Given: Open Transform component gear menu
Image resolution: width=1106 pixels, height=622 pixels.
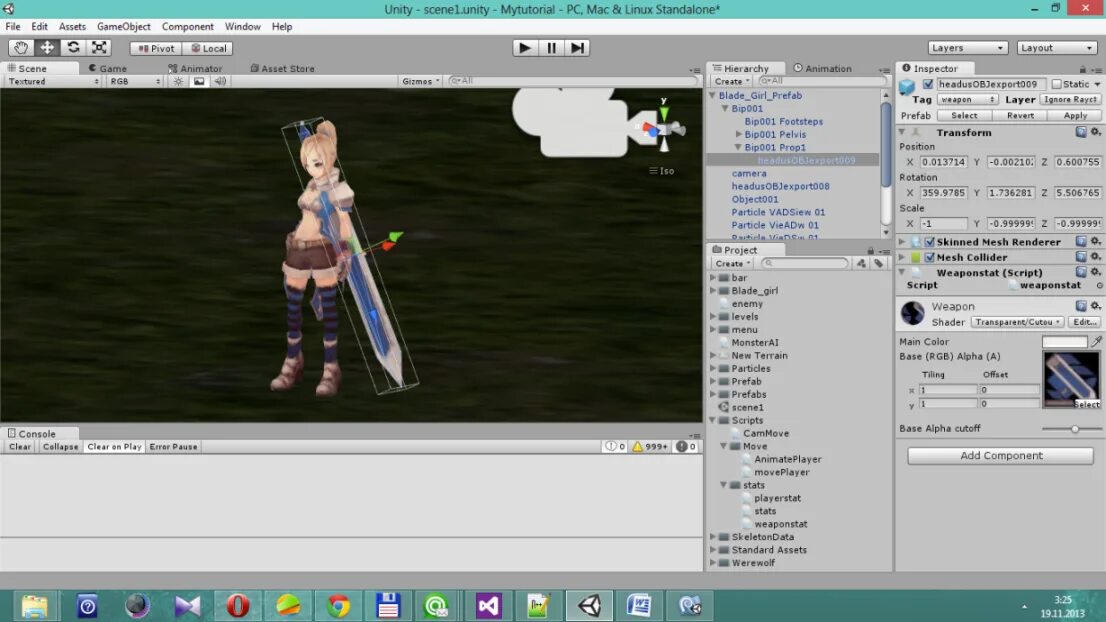Looking at the screenshot, I should (x=1095, y=132).
